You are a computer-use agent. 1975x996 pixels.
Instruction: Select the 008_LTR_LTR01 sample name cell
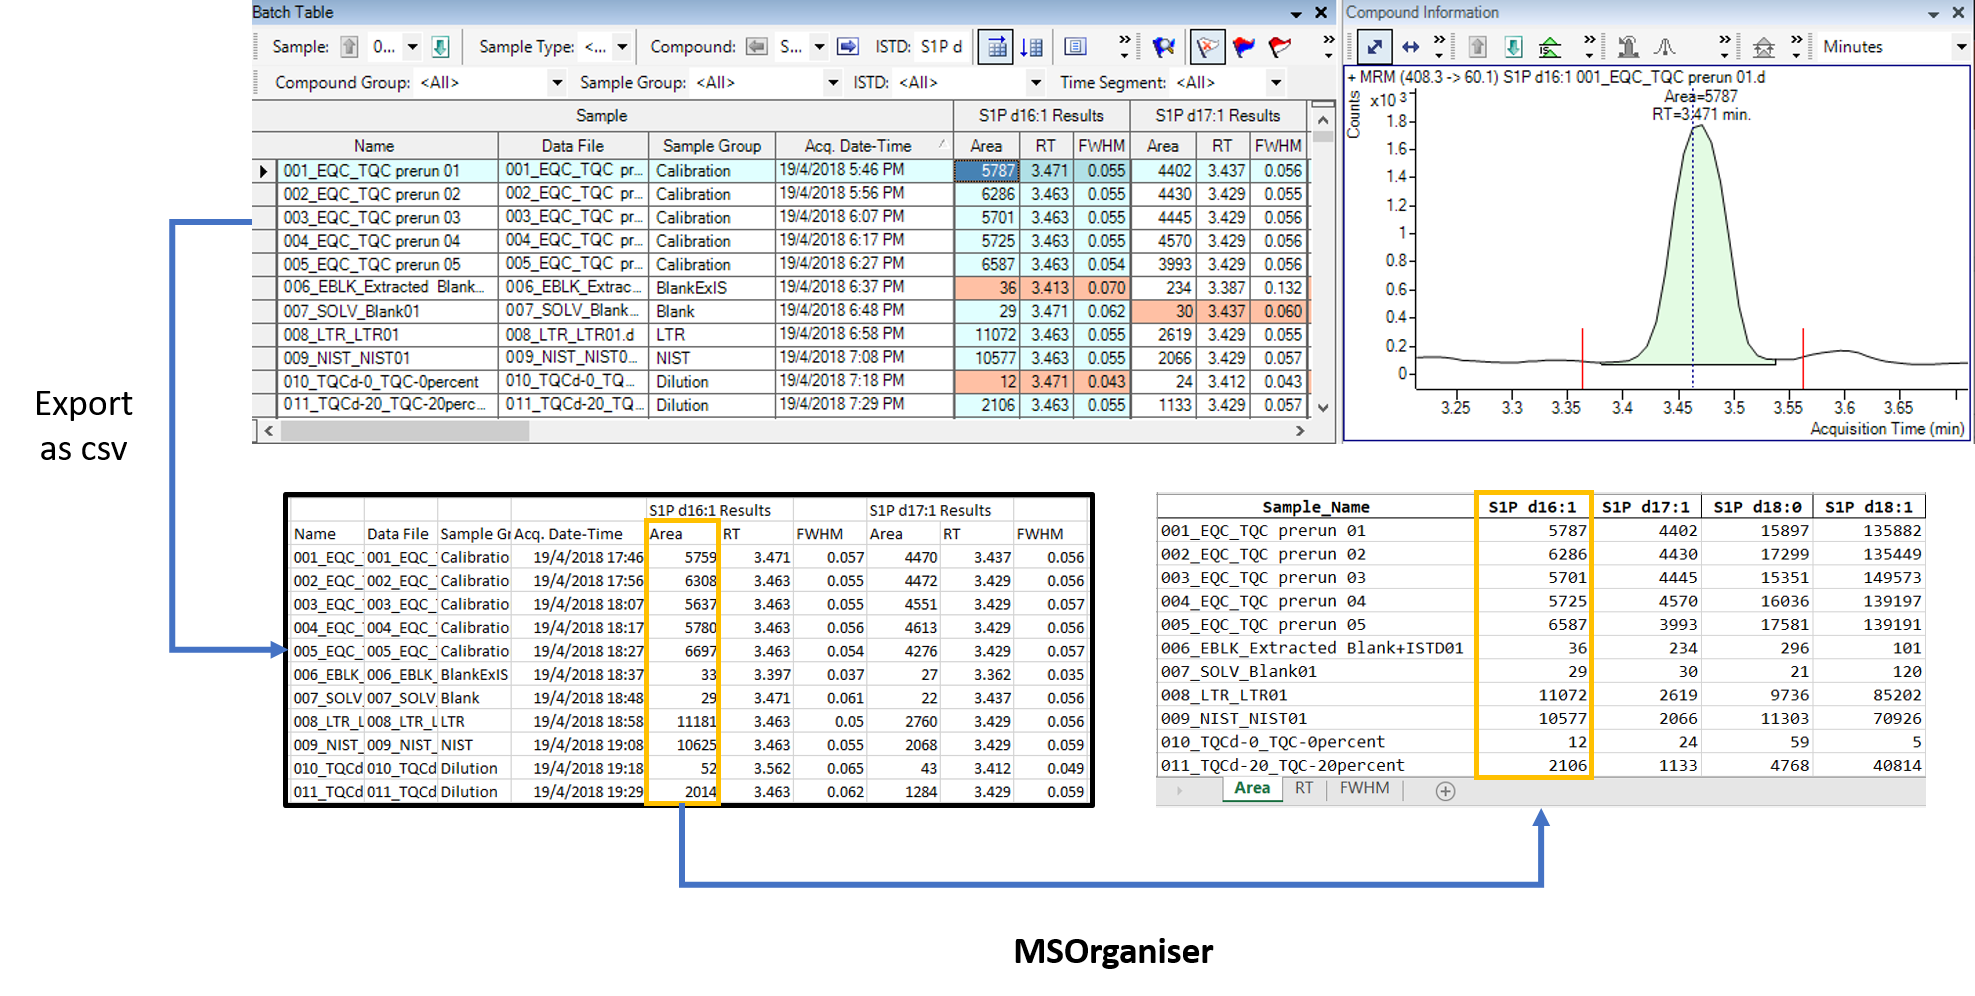point(386,335)
